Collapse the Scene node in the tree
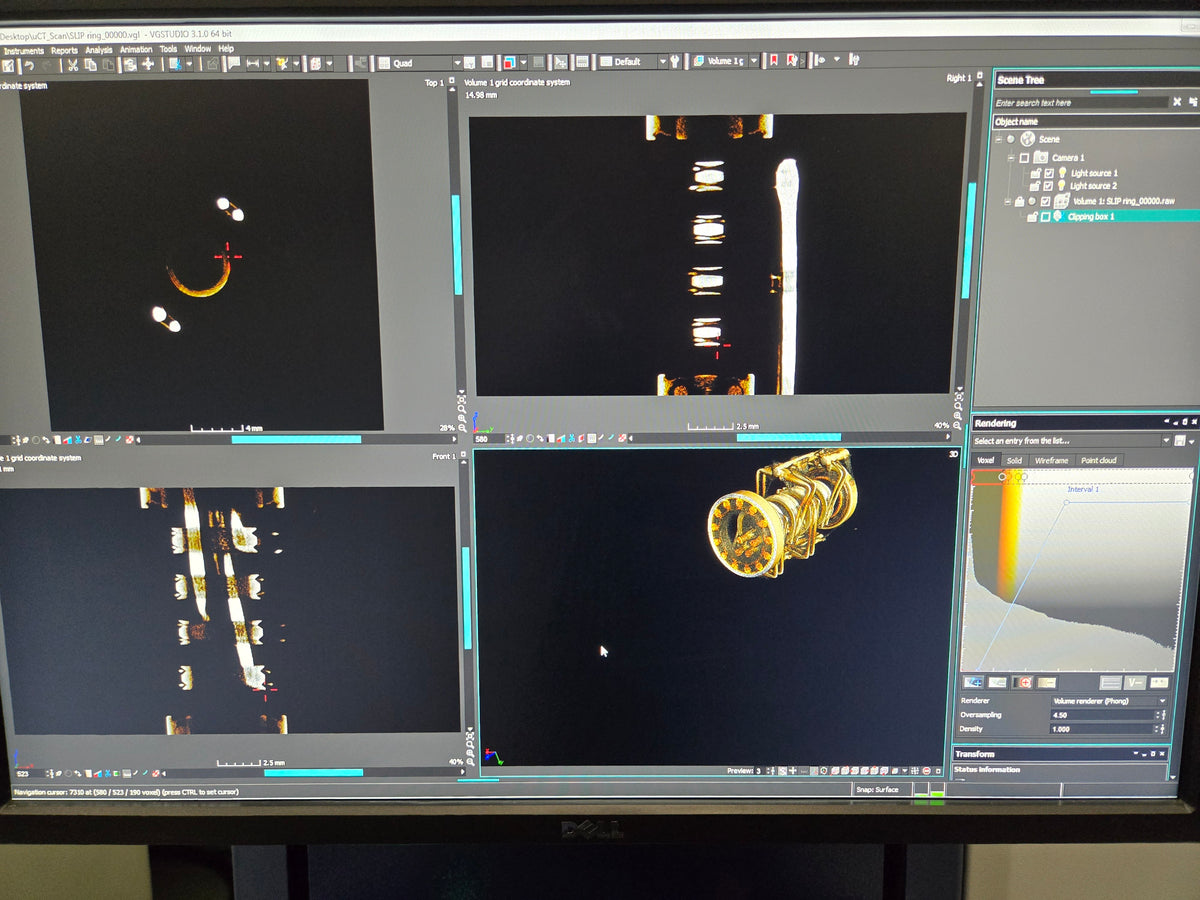This screenshot has width=1200, height=900. (x=999, y=139)
